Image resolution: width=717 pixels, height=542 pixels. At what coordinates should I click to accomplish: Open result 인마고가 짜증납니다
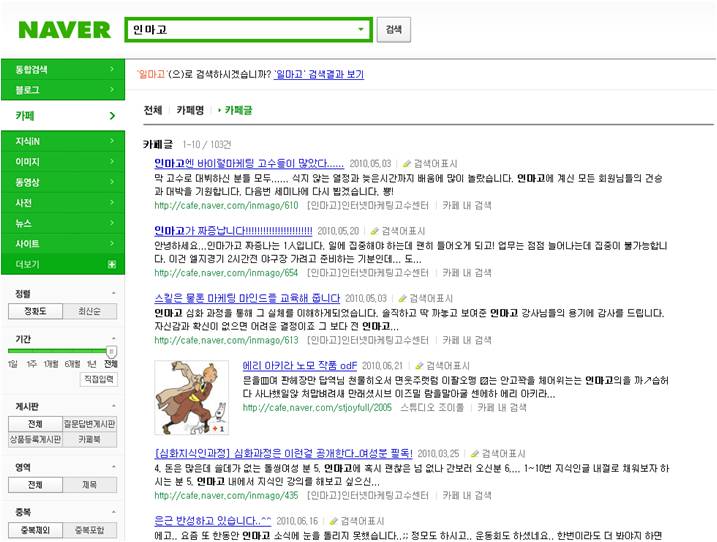click(x=233, y=231)
